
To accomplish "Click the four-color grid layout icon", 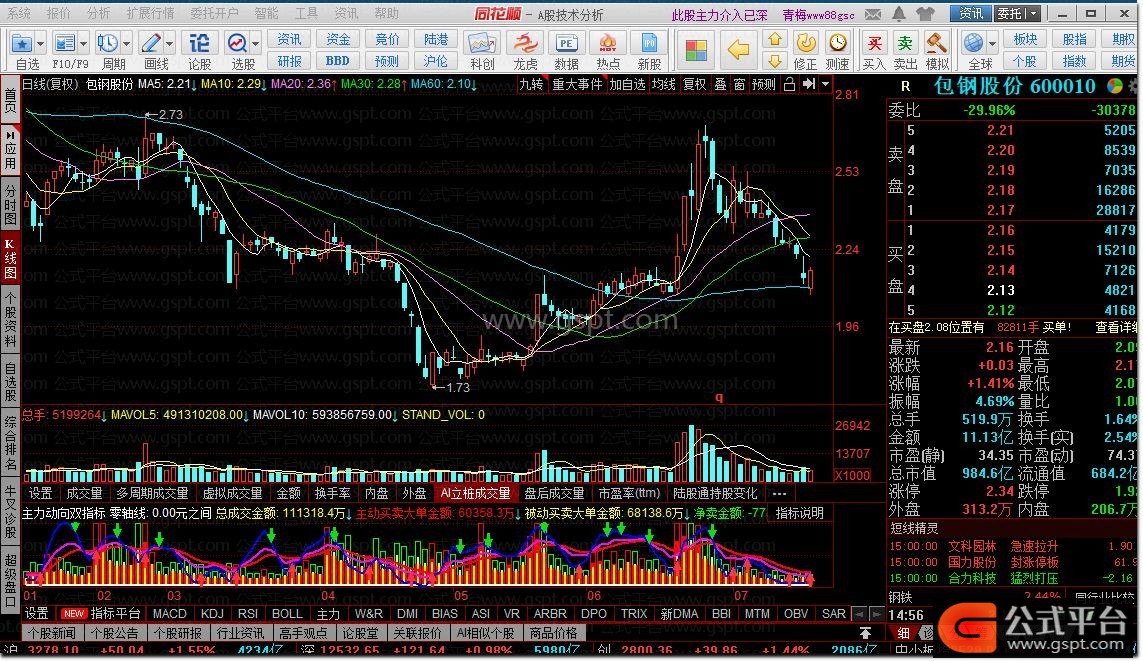I will (x=696, y=50).
